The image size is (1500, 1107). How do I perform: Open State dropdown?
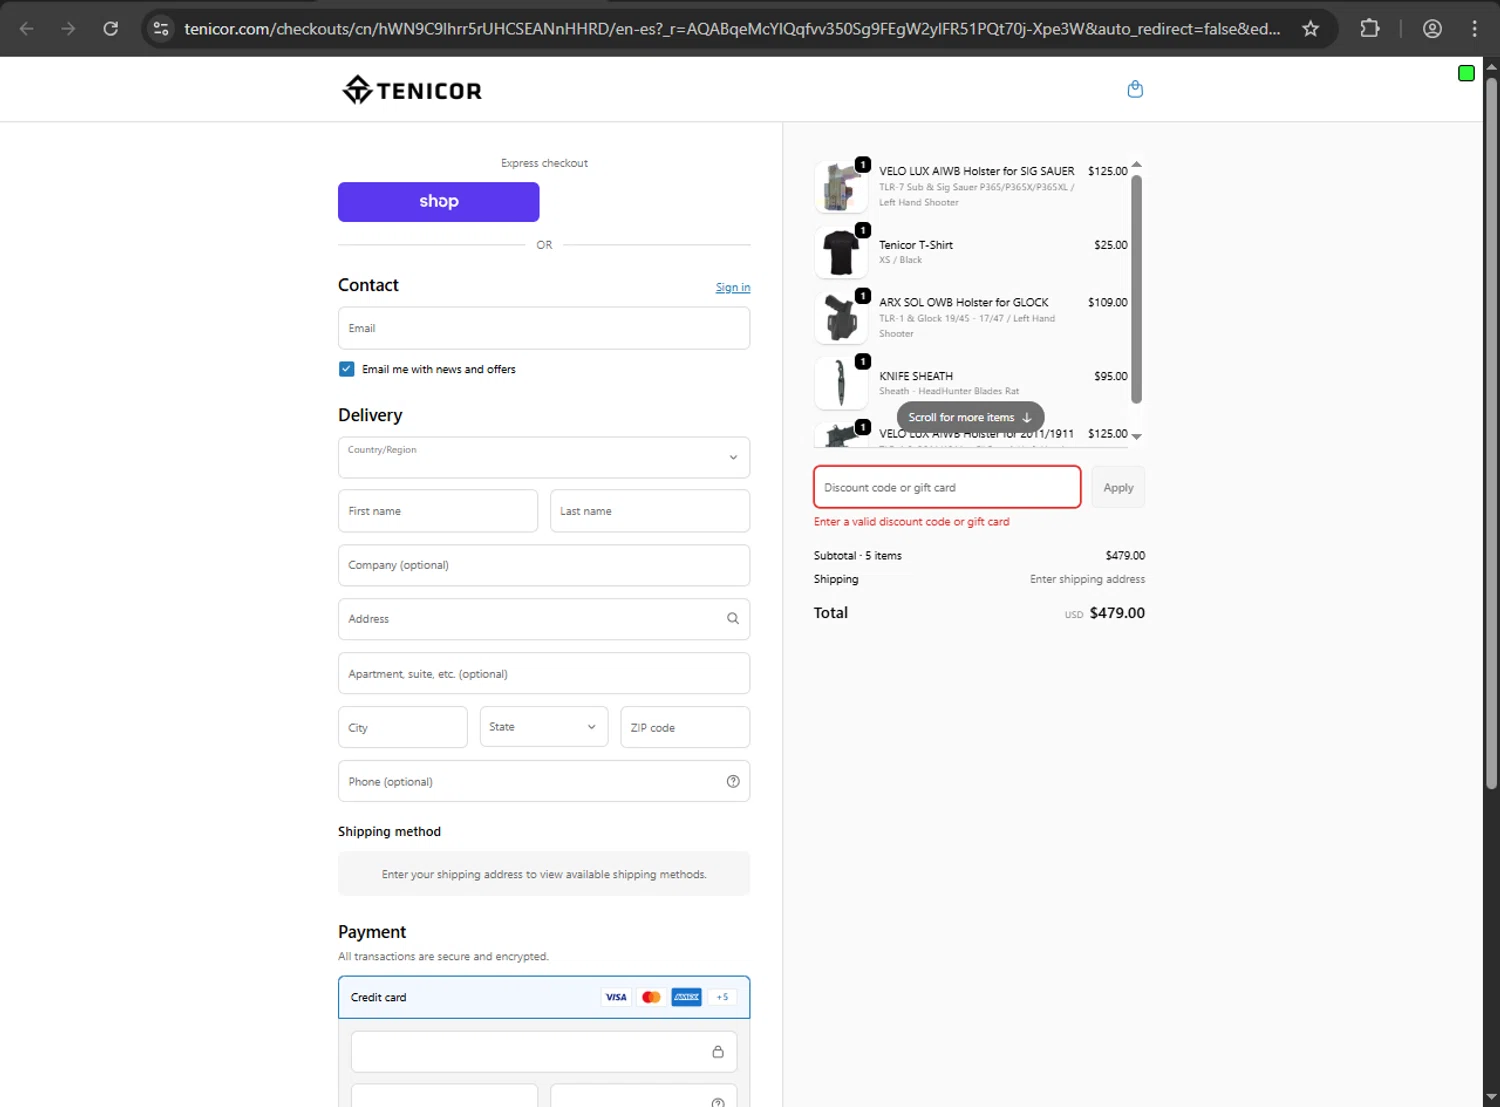click(543, 727)
